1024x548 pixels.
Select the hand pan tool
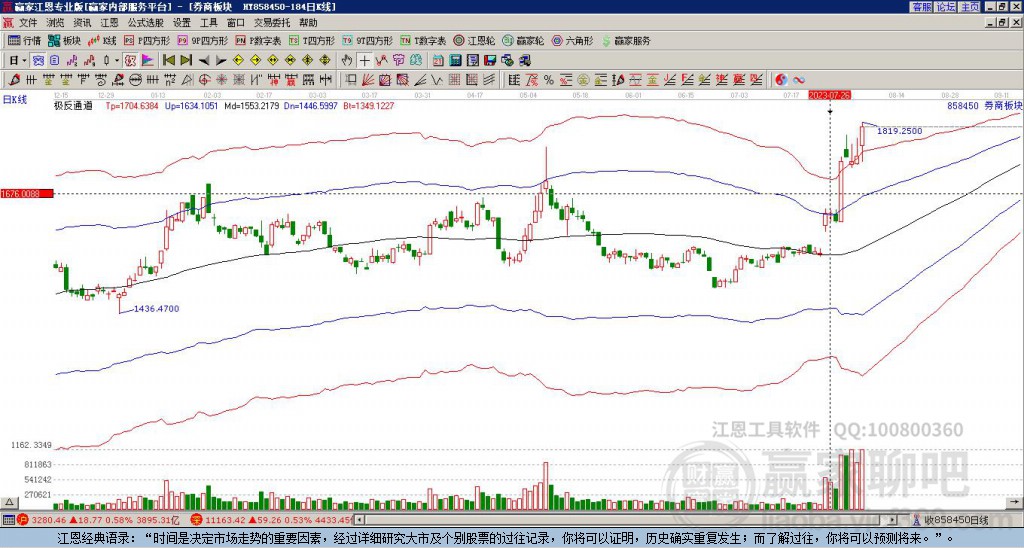point(347,61)
